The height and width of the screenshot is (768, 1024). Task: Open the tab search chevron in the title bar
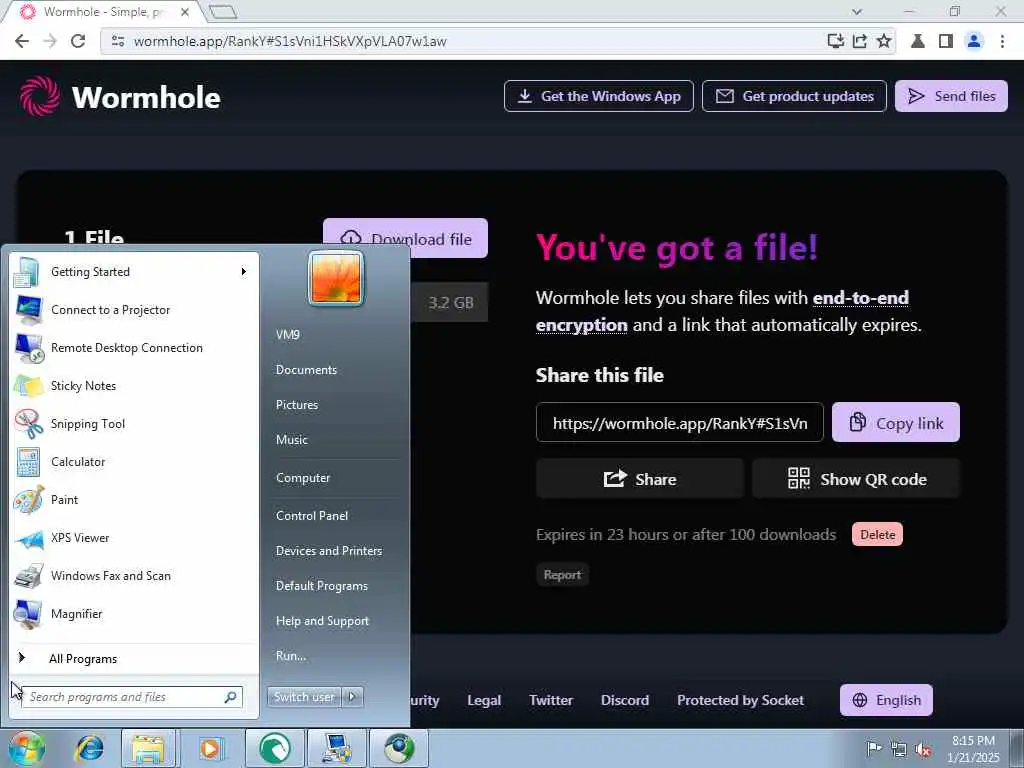[857, 12]
